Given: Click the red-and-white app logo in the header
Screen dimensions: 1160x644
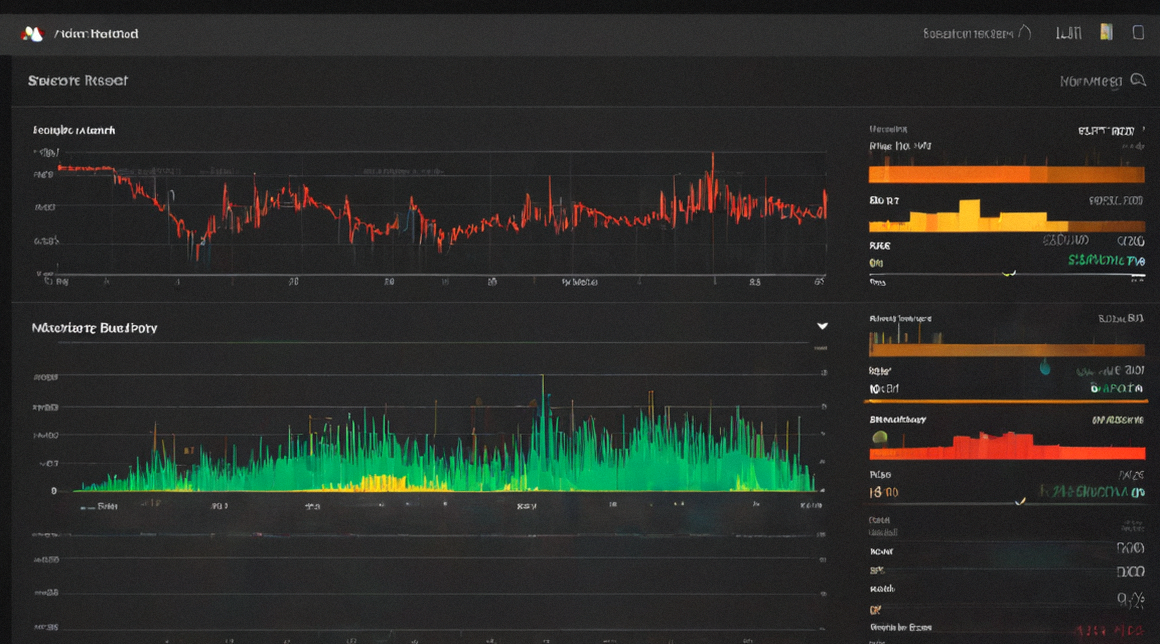Looking at the screenshot, I should [32, 33].
